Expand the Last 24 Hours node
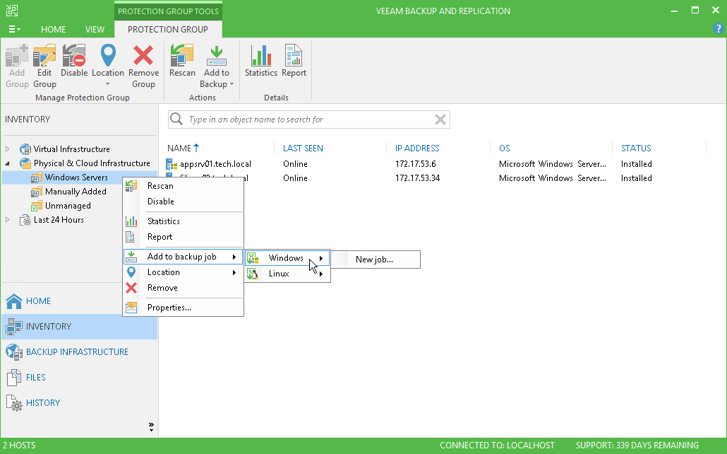727x454 pixels. coord(7,220)
